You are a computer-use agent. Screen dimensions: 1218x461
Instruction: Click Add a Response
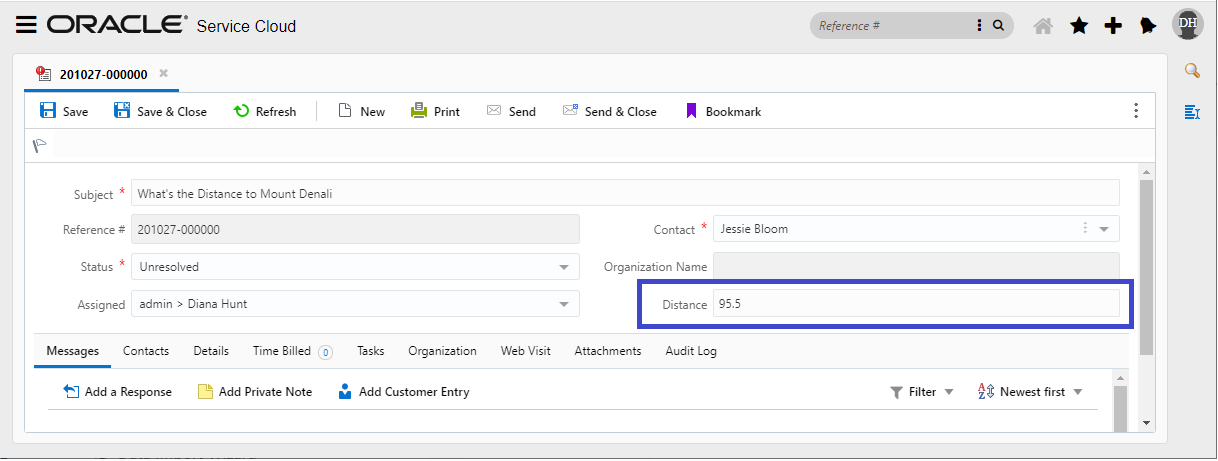118,392
